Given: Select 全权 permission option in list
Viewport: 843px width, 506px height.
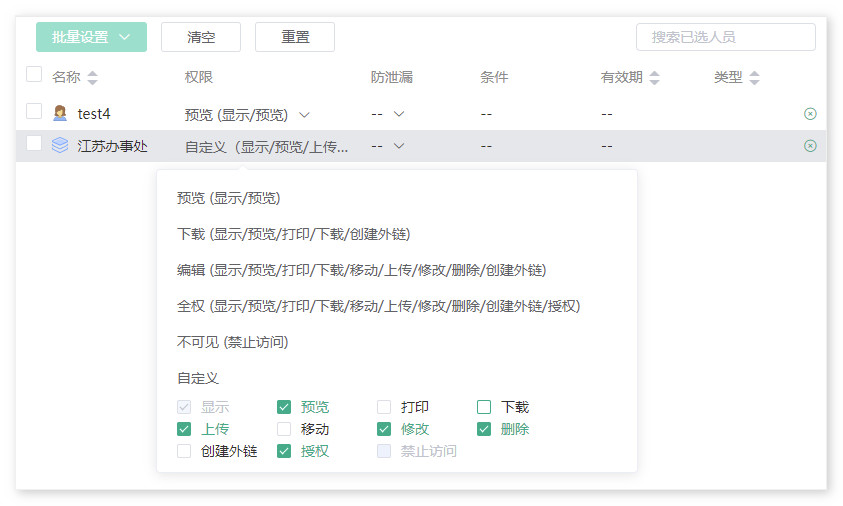Looking at the screenshot, I should (378, 306).
